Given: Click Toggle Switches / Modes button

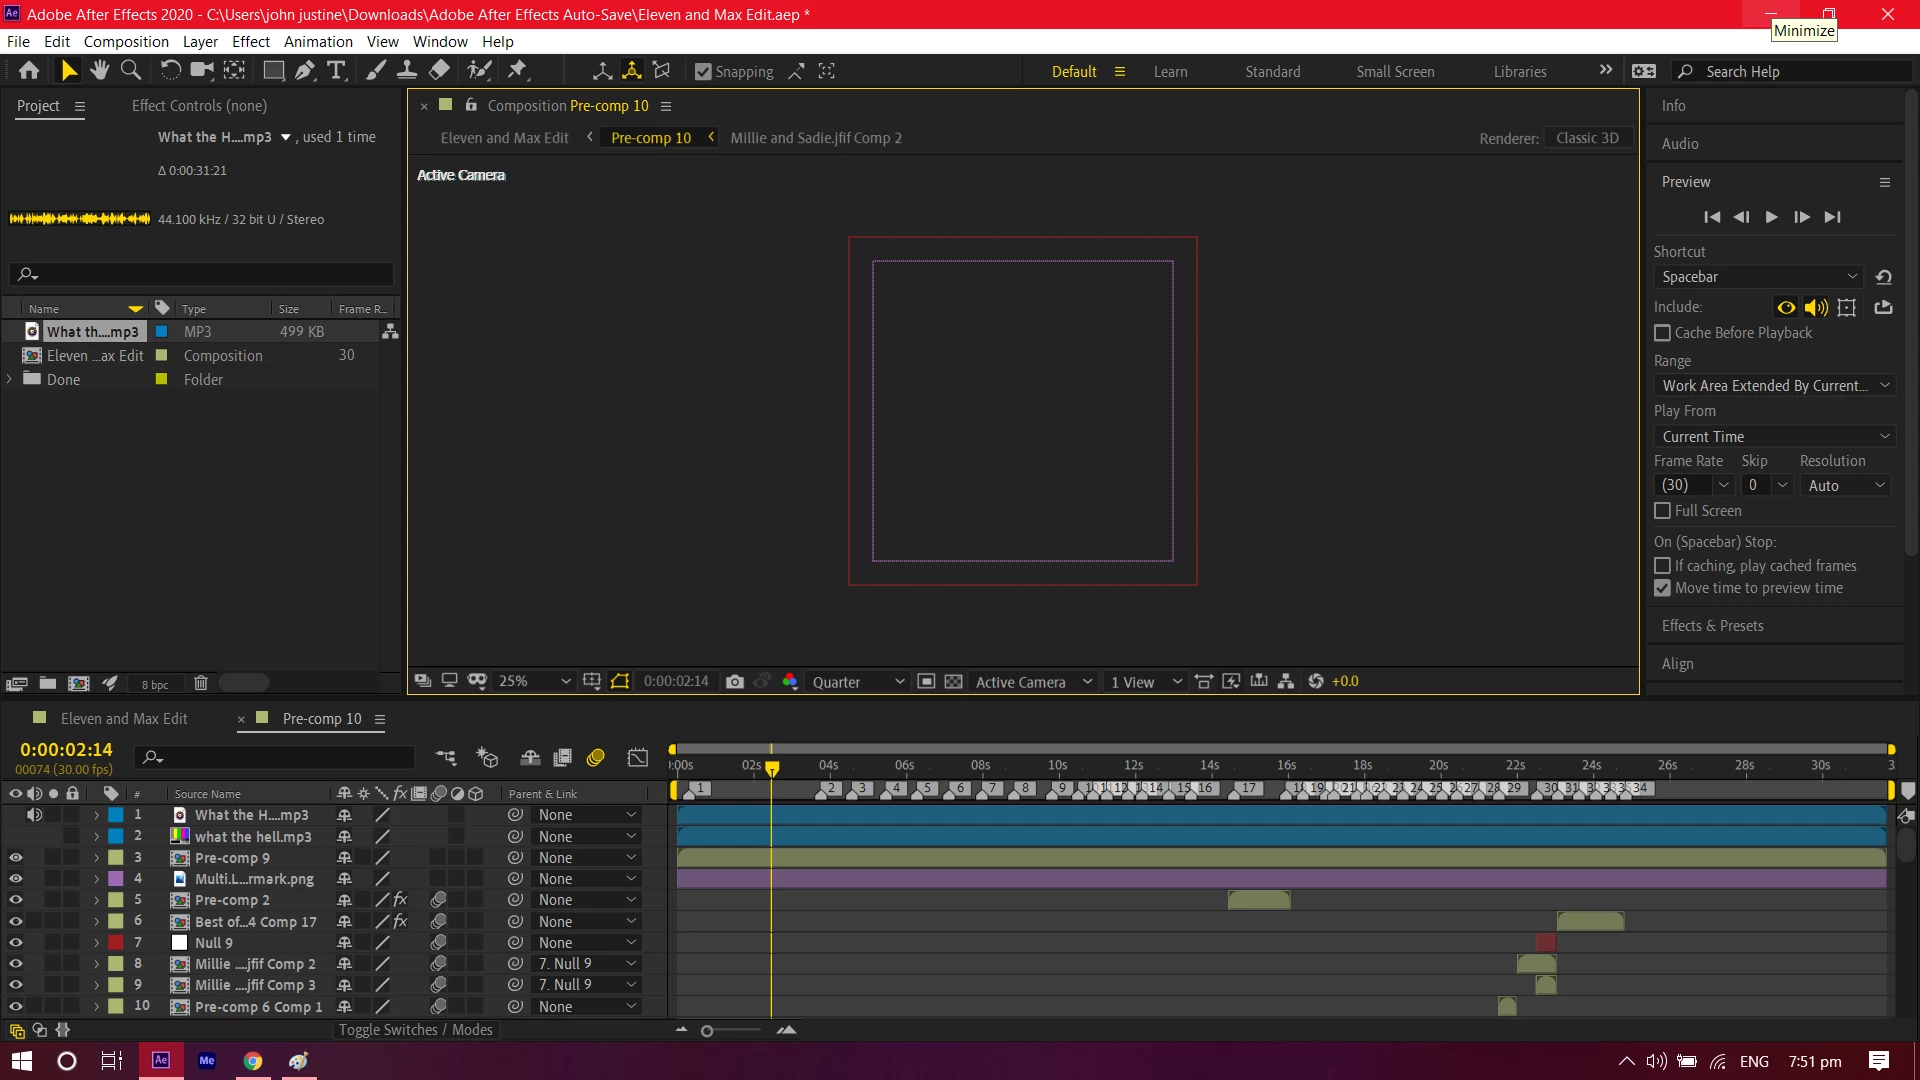Looking at the screenshot, I should coord(415,1030).
